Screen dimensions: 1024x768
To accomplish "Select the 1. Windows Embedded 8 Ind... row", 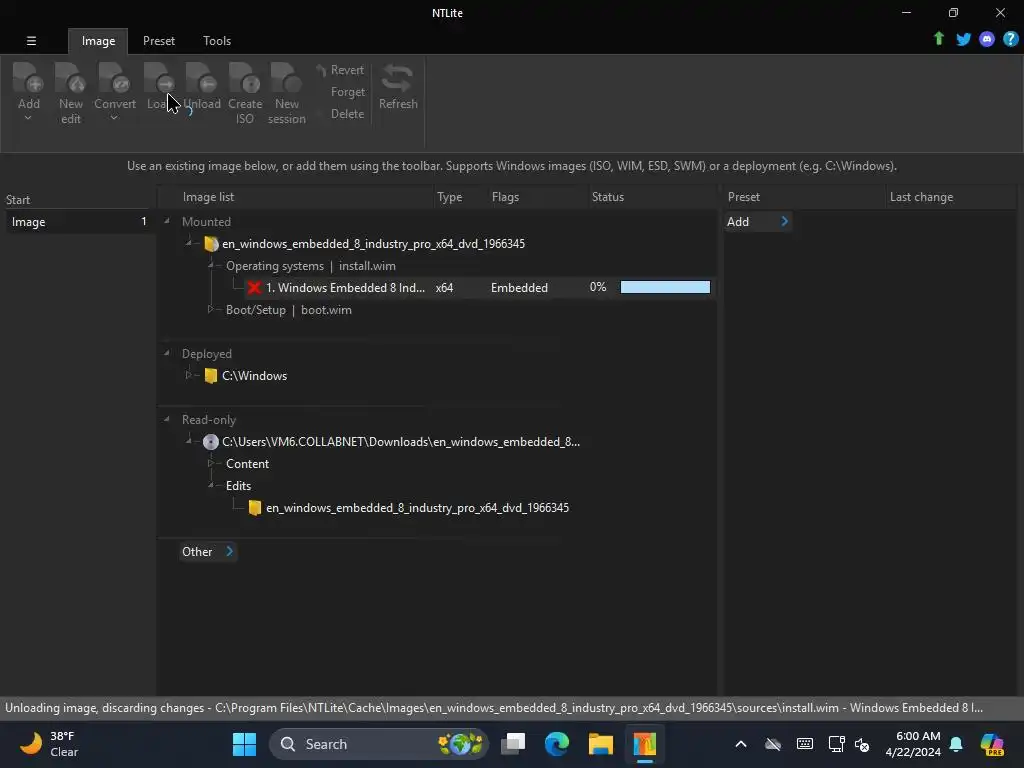I will [x=480, y=287].
